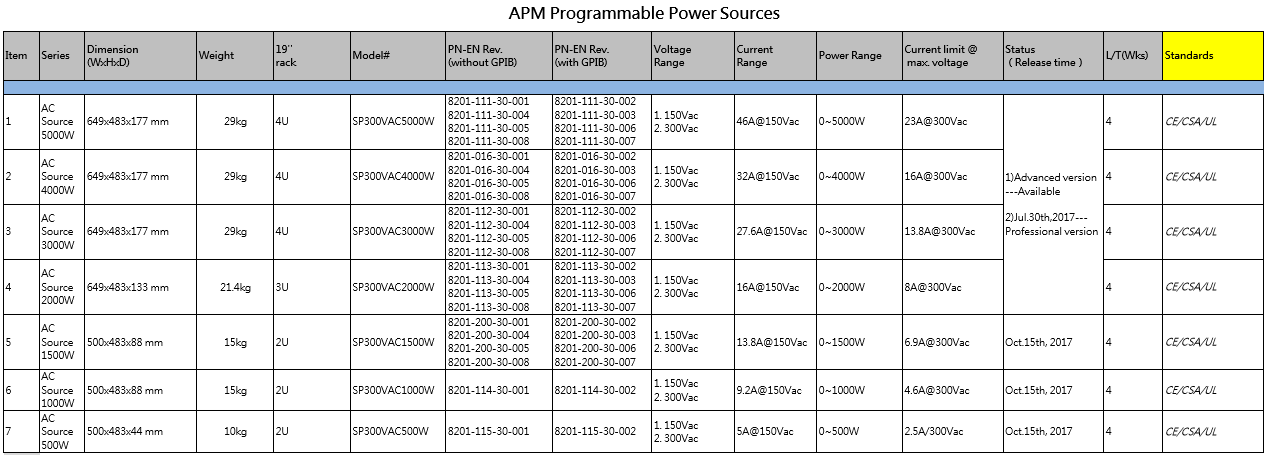Select the 10kg weight cell

click(236, 431)
